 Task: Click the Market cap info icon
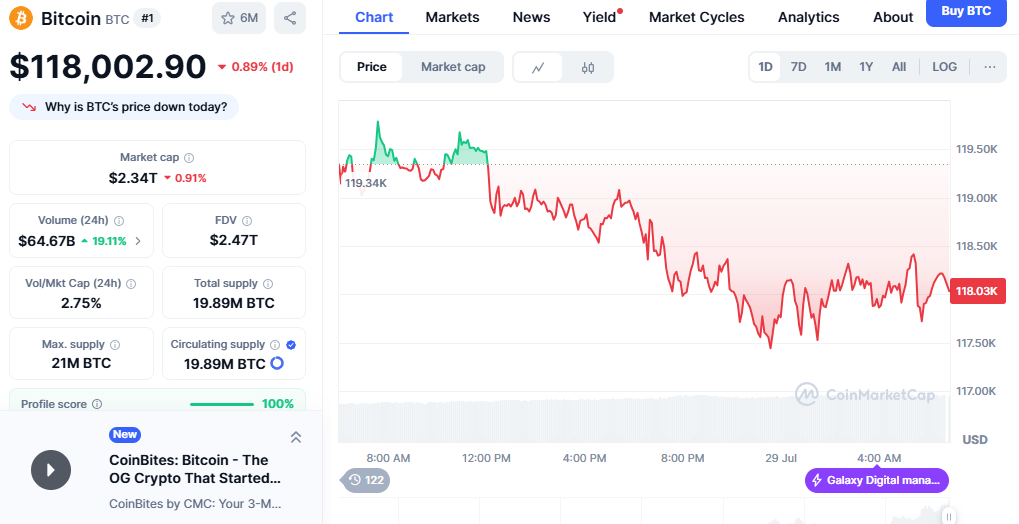(x=189, y=158)
